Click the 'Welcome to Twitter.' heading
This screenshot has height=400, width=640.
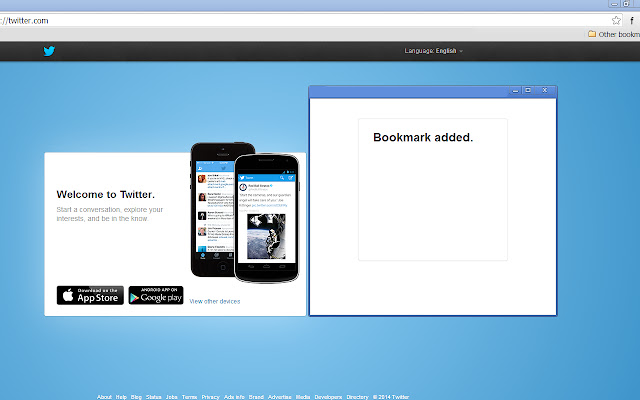(106, 194)
